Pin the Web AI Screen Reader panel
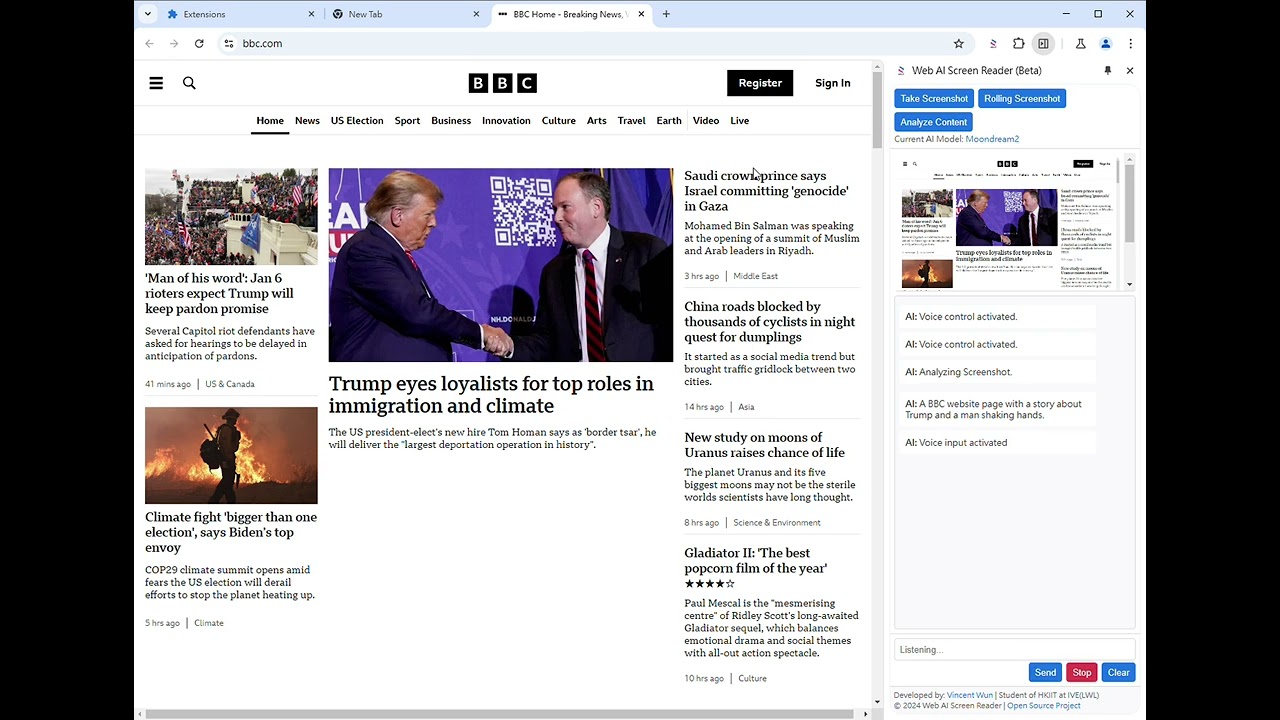This screenshot has height=720, width=1280. [1107, 70]
